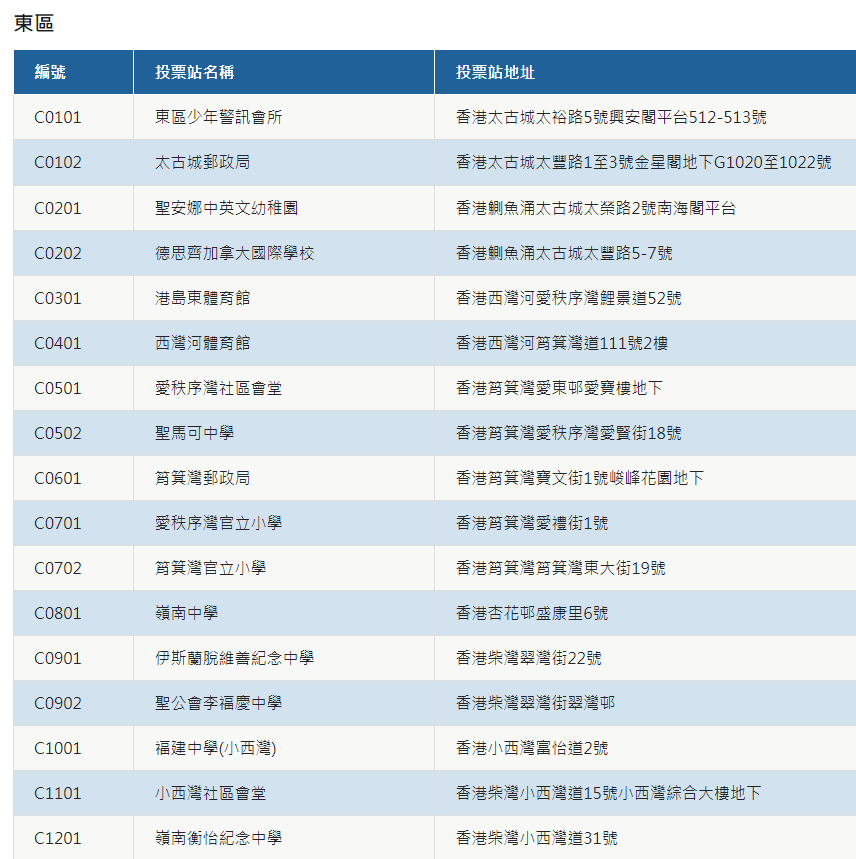Click the C0202 code cell
This screenshot has height=859, width=856.
point(58,253)
